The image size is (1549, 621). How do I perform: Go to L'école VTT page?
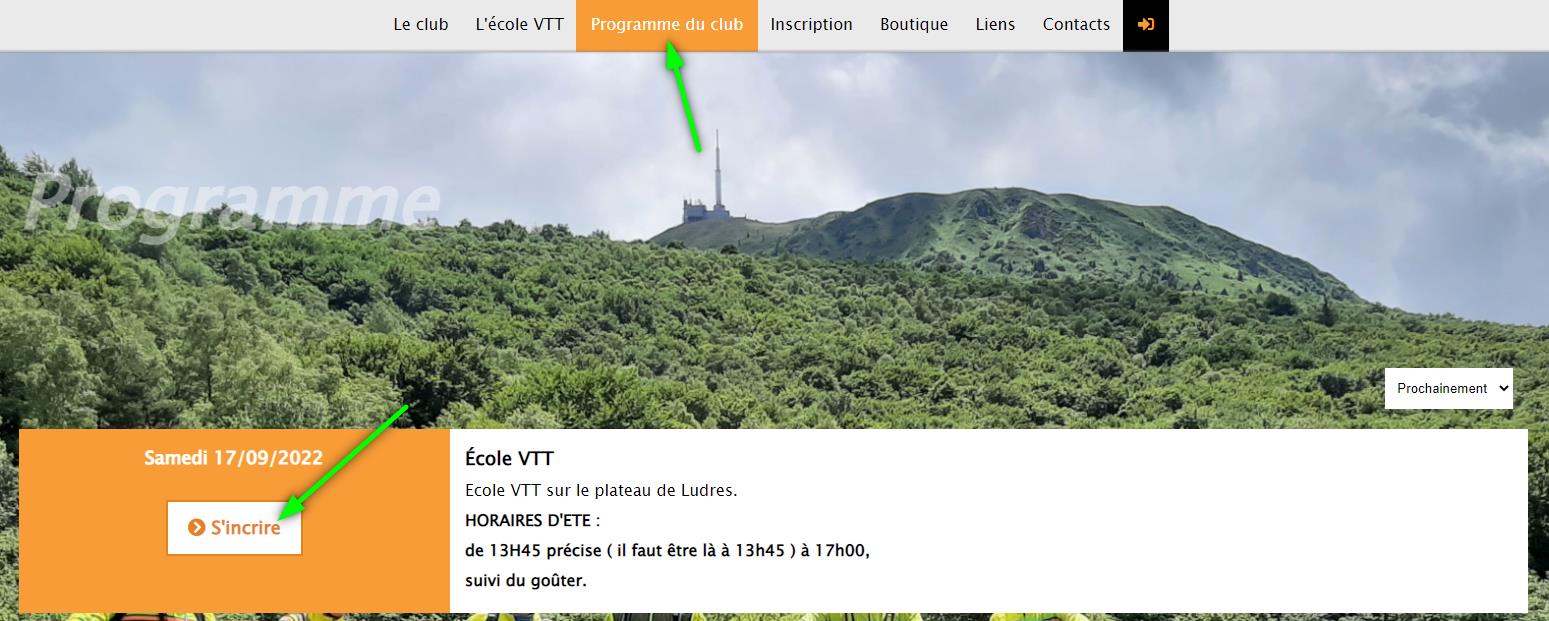click(520, 25)
